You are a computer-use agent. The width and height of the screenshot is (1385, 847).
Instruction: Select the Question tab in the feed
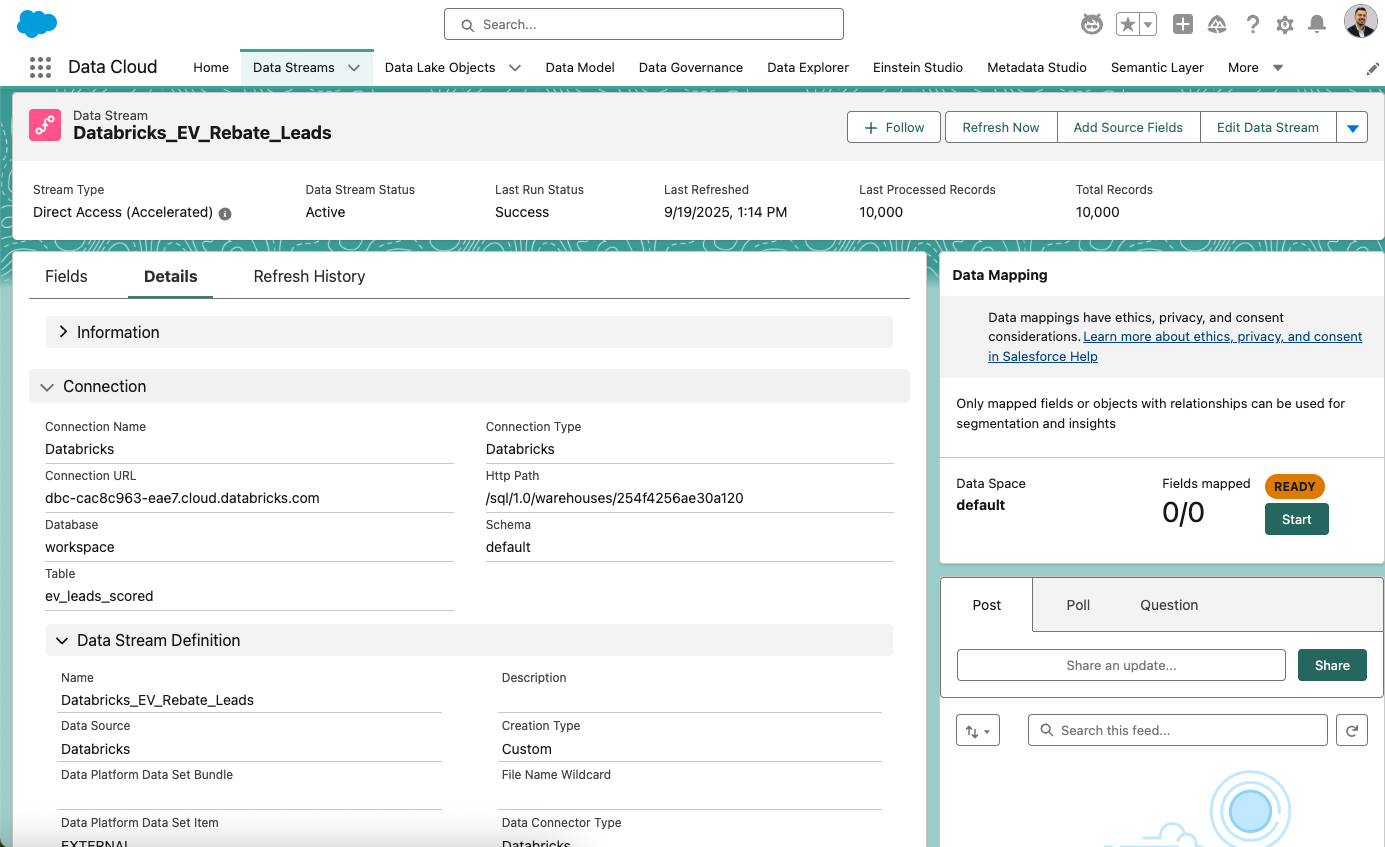(1169, 605)
